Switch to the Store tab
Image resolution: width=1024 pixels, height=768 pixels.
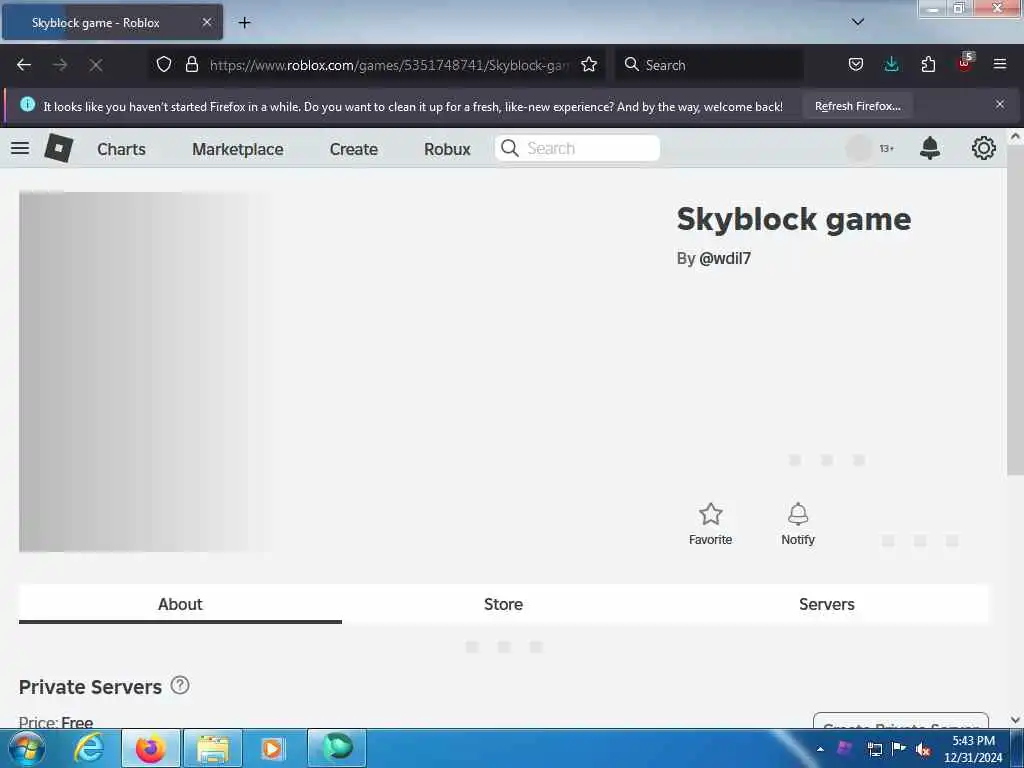(504, 604)
